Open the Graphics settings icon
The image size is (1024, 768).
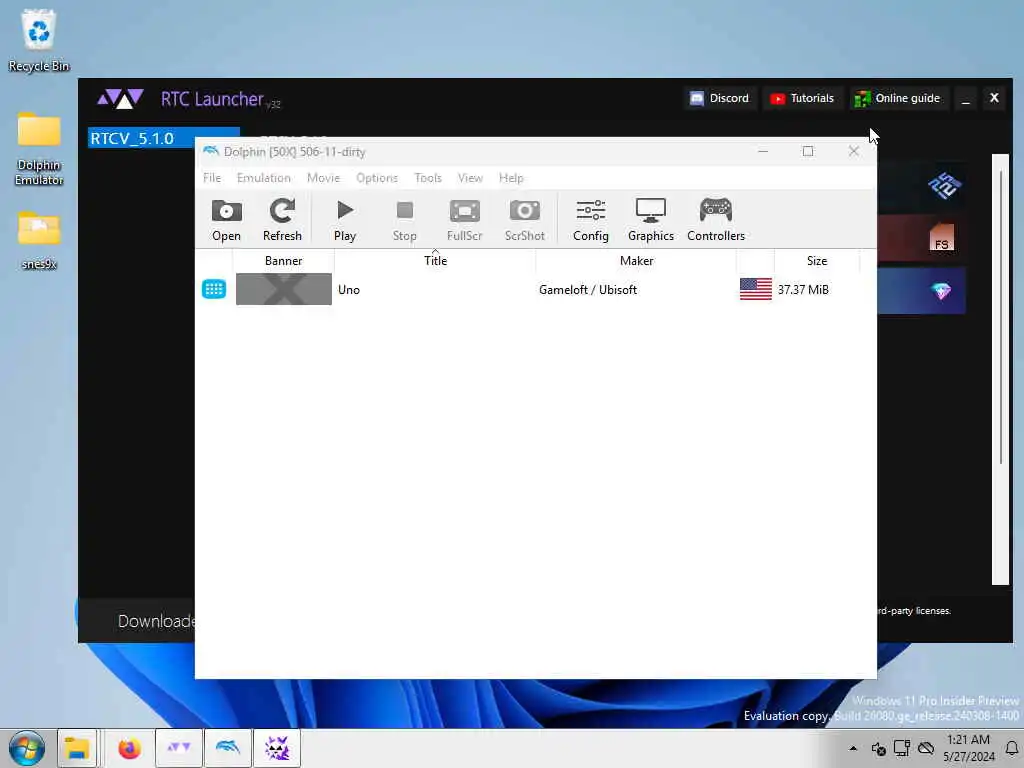(650, 220)
